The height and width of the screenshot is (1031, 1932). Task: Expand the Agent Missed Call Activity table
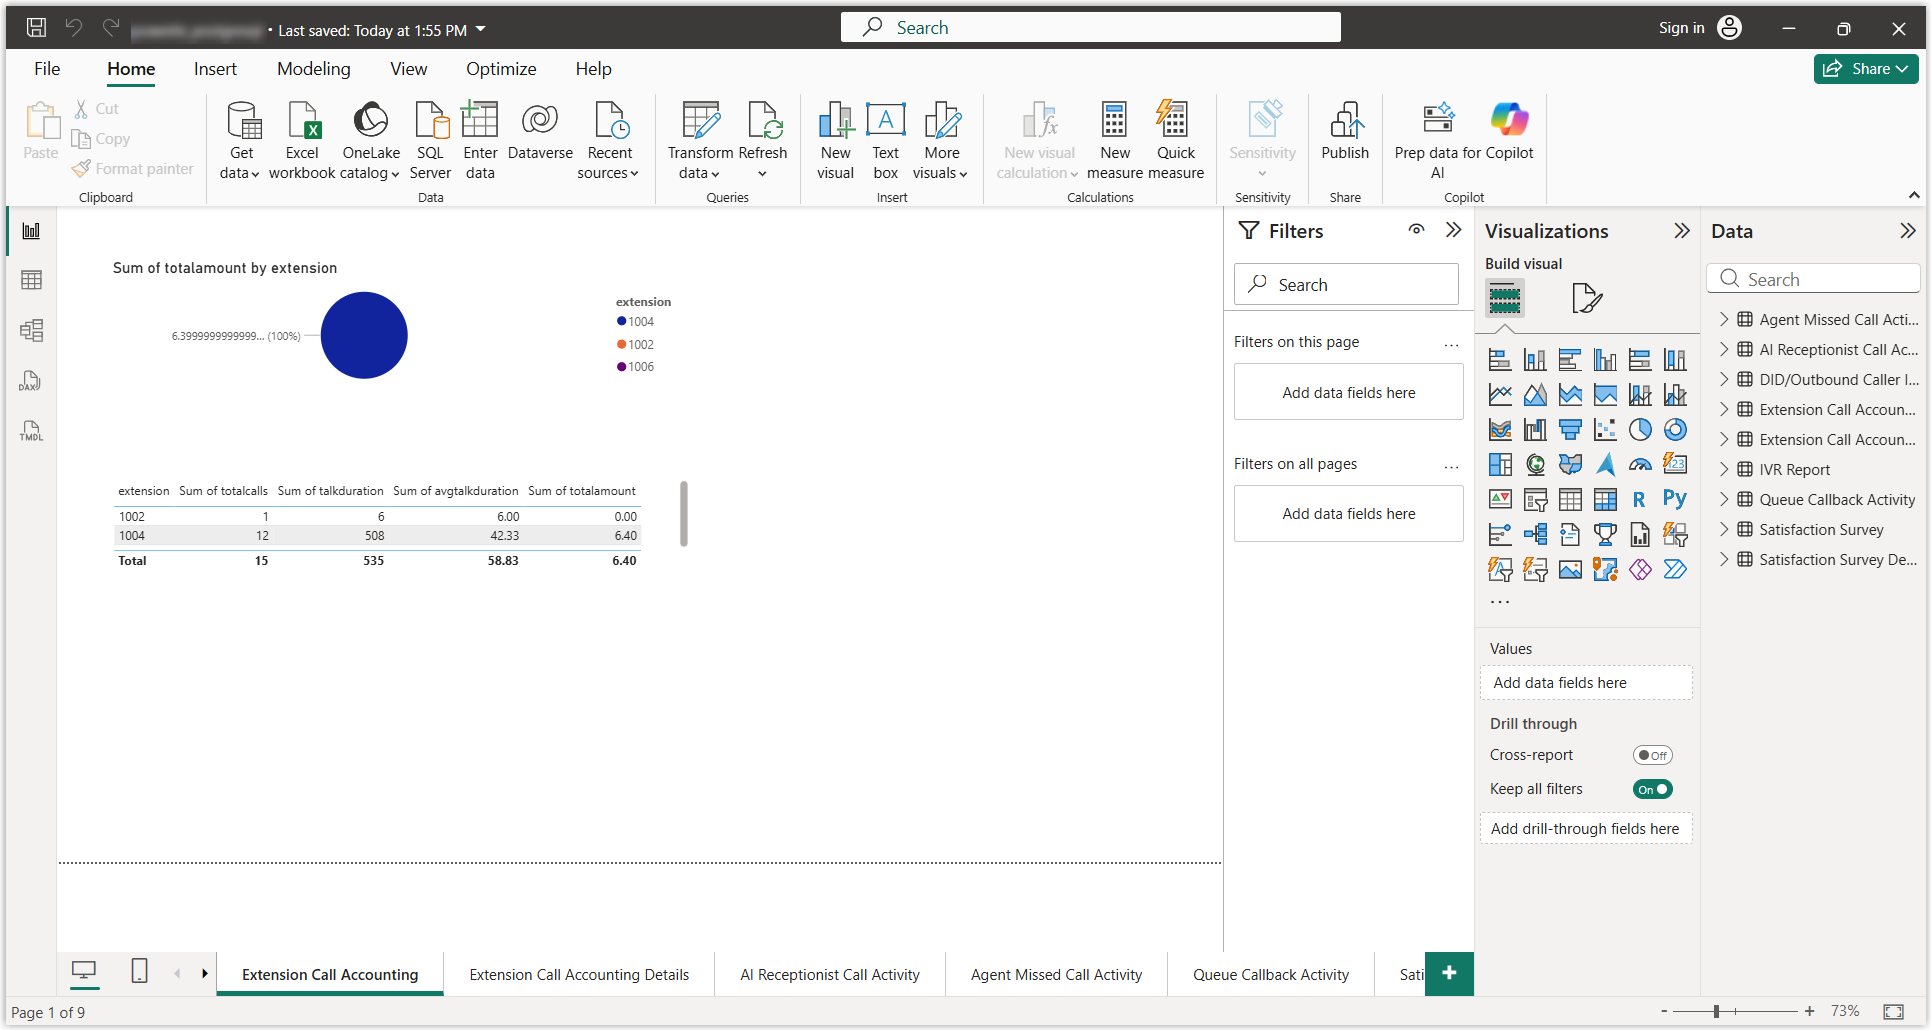pyautogui.click(x=1724, y=320)
